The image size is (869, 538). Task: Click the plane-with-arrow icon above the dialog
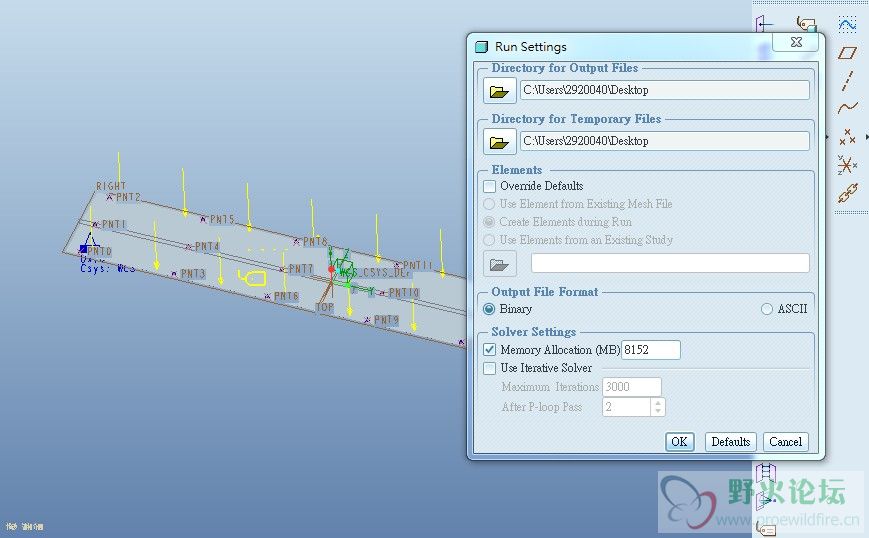(764, 24)
